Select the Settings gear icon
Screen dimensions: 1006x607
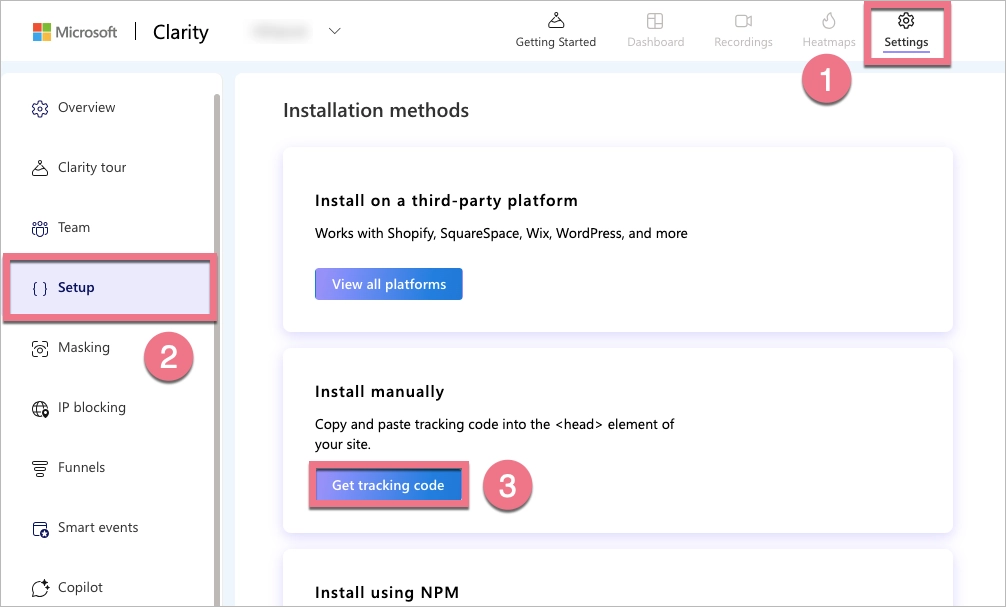(906, 20)
